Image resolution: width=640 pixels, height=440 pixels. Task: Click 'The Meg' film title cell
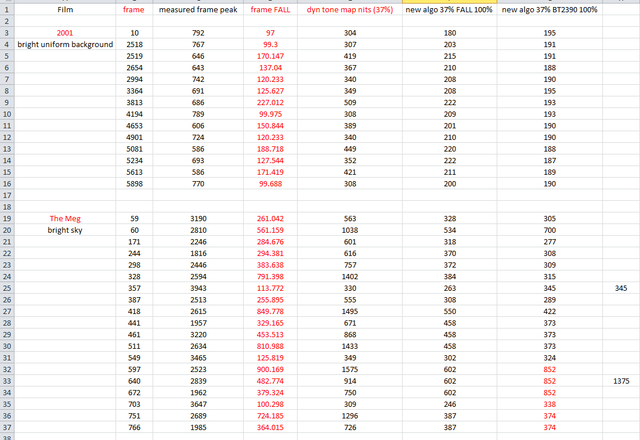pos(65,218)
